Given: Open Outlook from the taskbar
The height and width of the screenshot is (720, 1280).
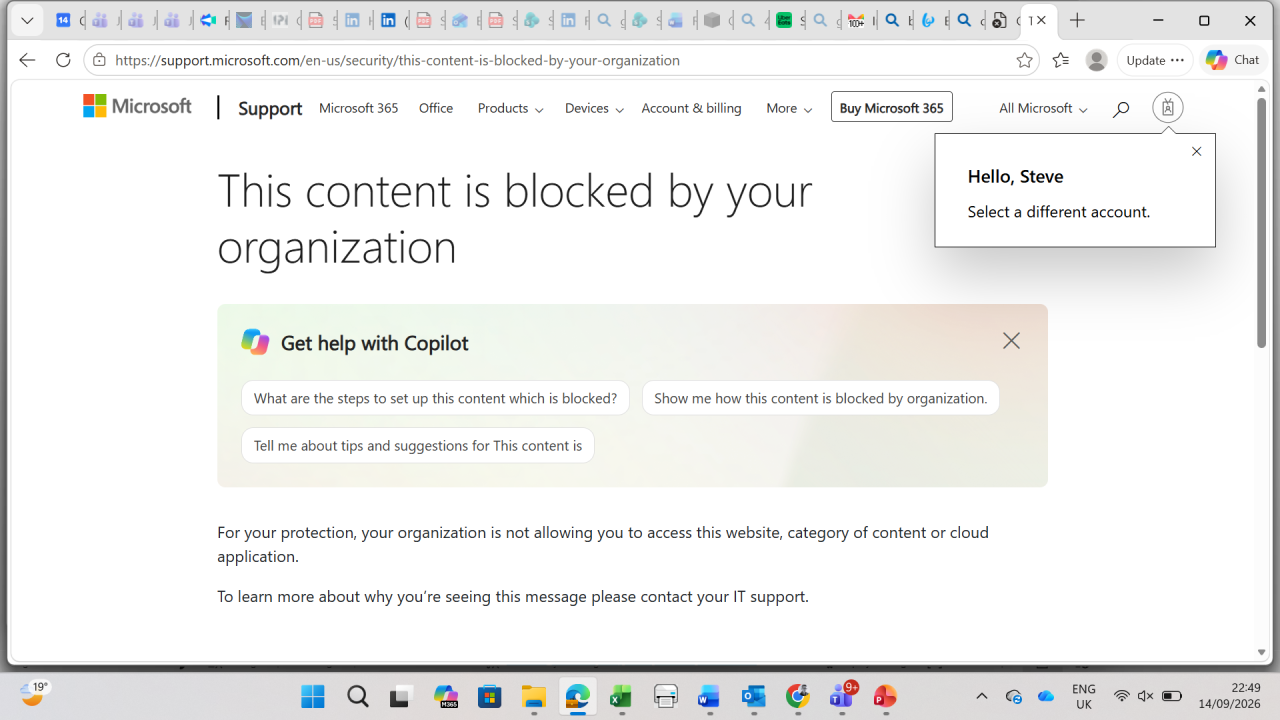Looking at the screenshot, I should click(753, 696).
